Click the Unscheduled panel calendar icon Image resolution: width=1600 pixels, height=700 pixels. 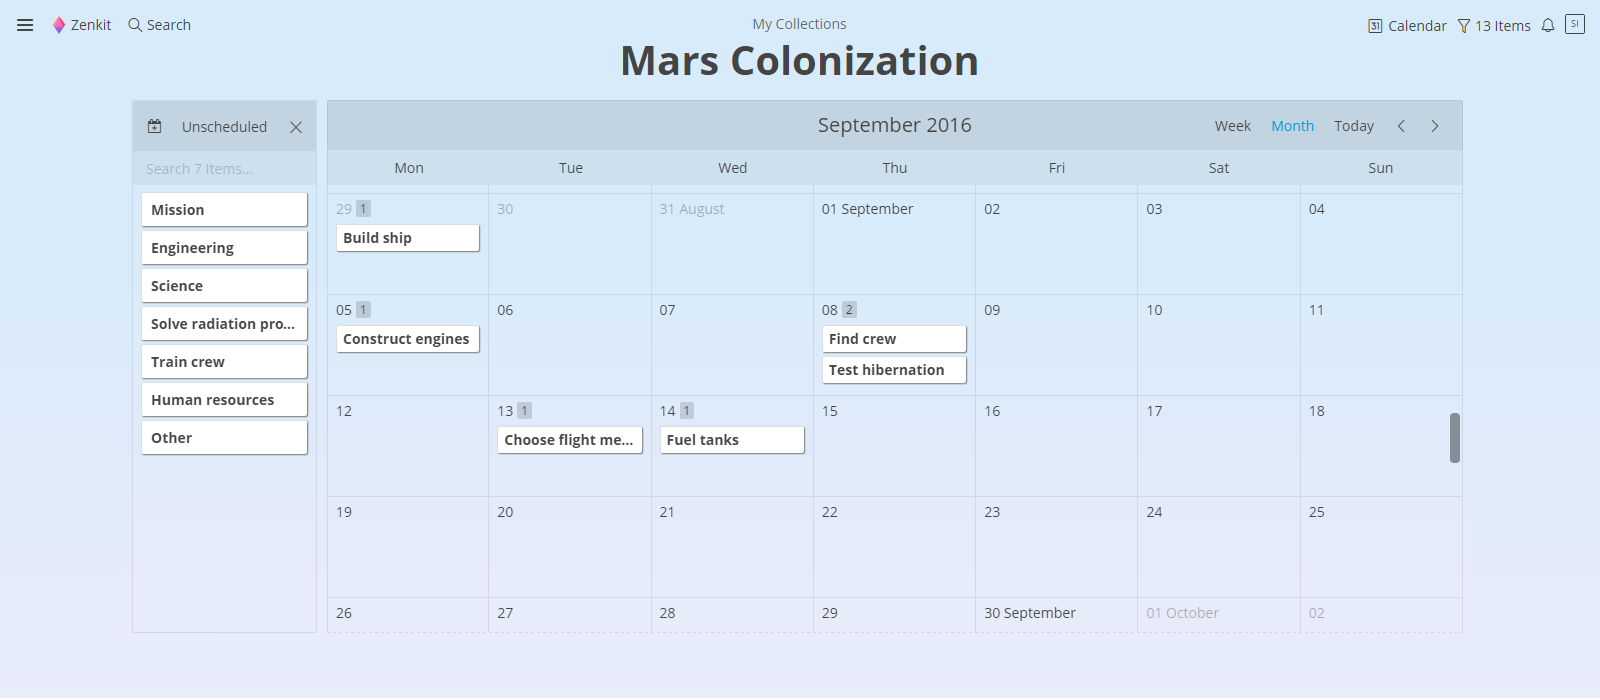point(154,127)
